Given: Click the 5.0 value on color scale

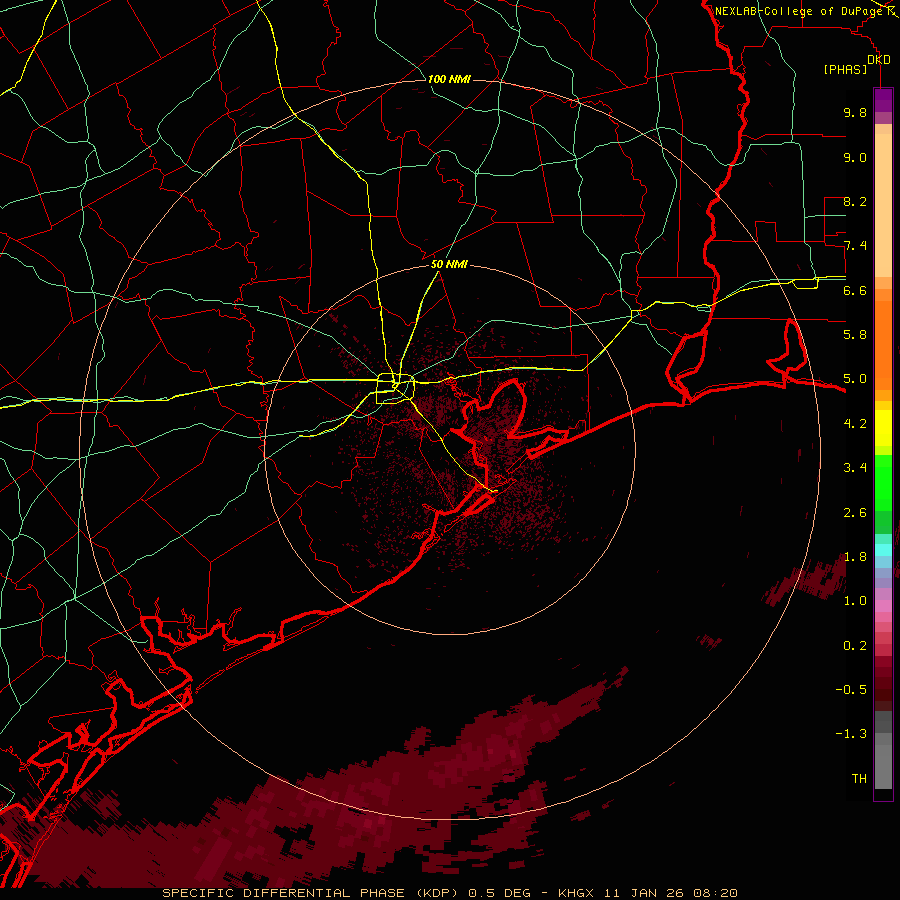Looking at the screenshot, I should [x=855, y=379].
